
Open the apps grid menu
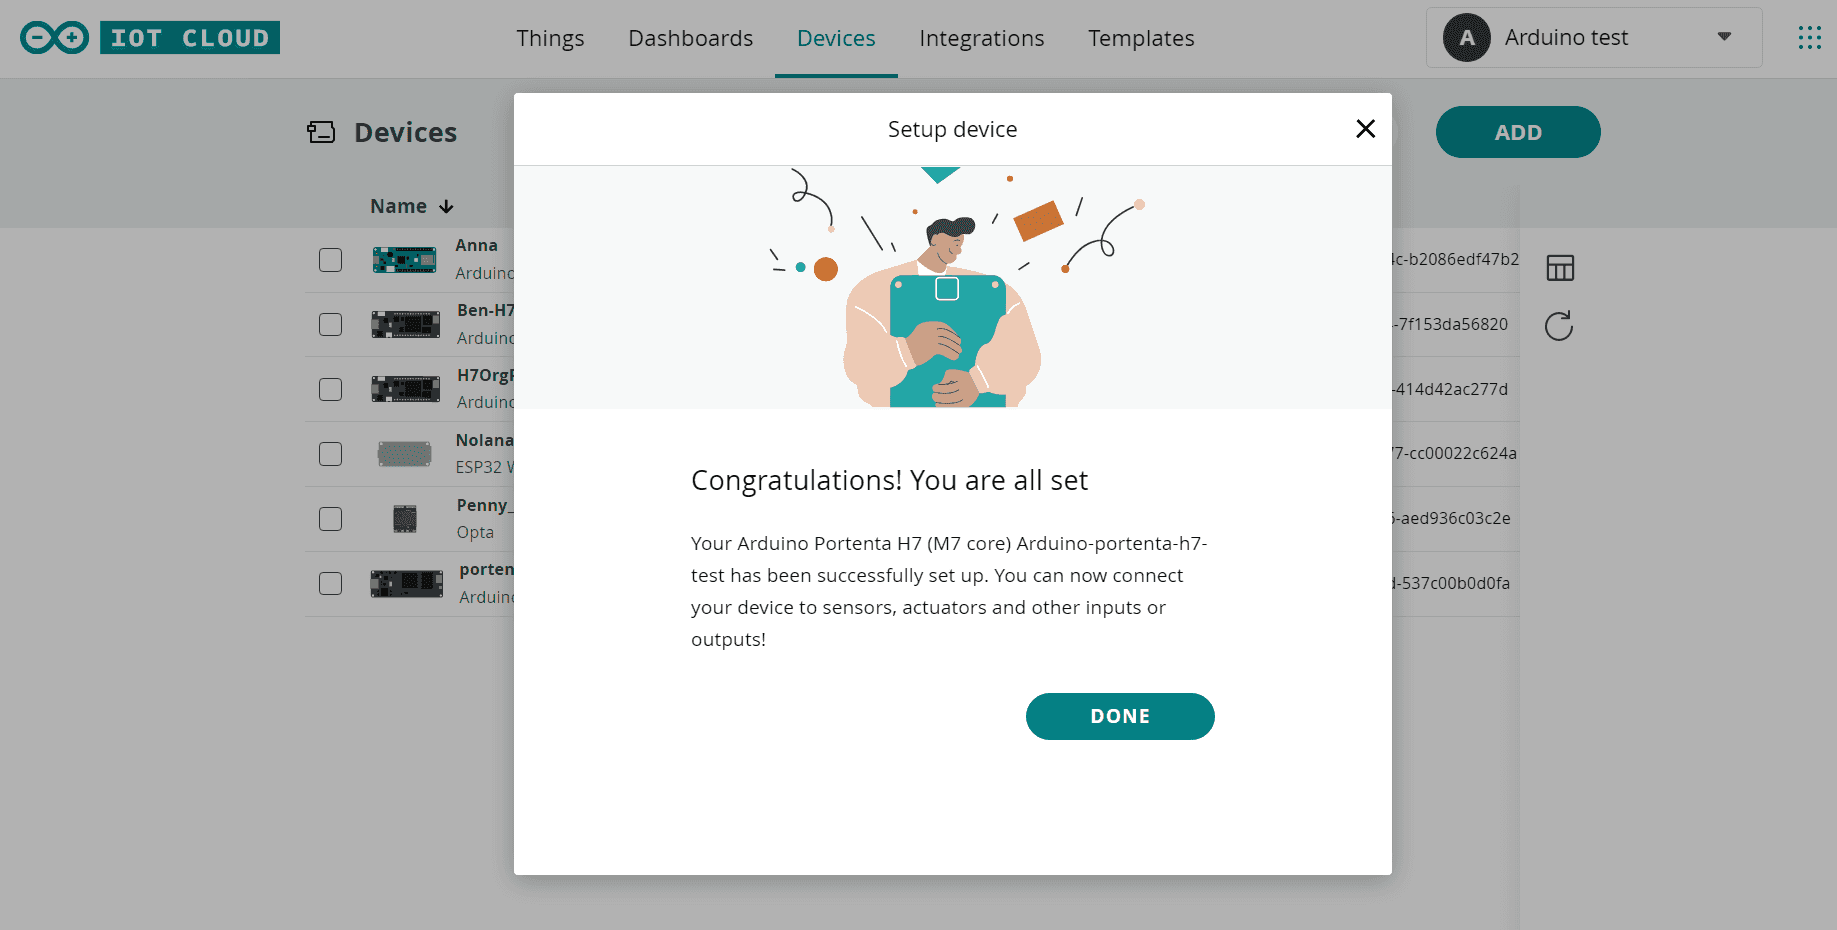(x=1809, y=38)
